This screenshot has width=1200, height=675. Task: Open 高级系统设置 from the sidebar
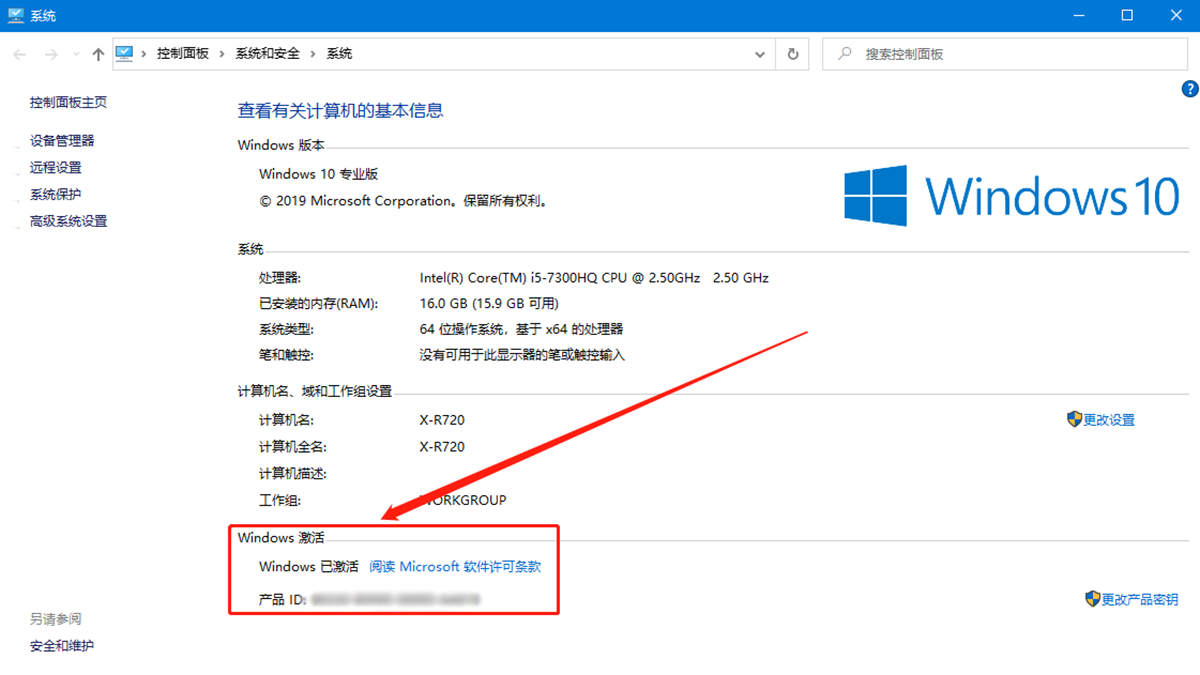[69, 221]
